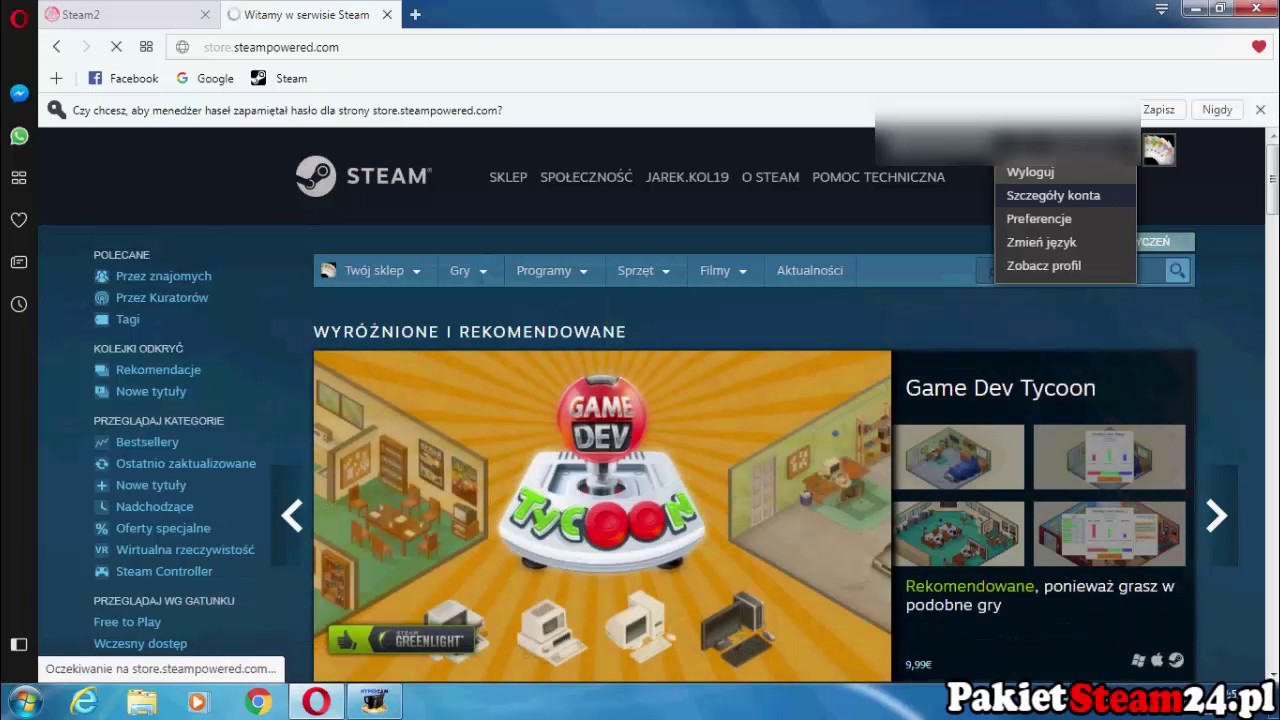Open Google Chrome from the taskbar

[x=258, y=702]
